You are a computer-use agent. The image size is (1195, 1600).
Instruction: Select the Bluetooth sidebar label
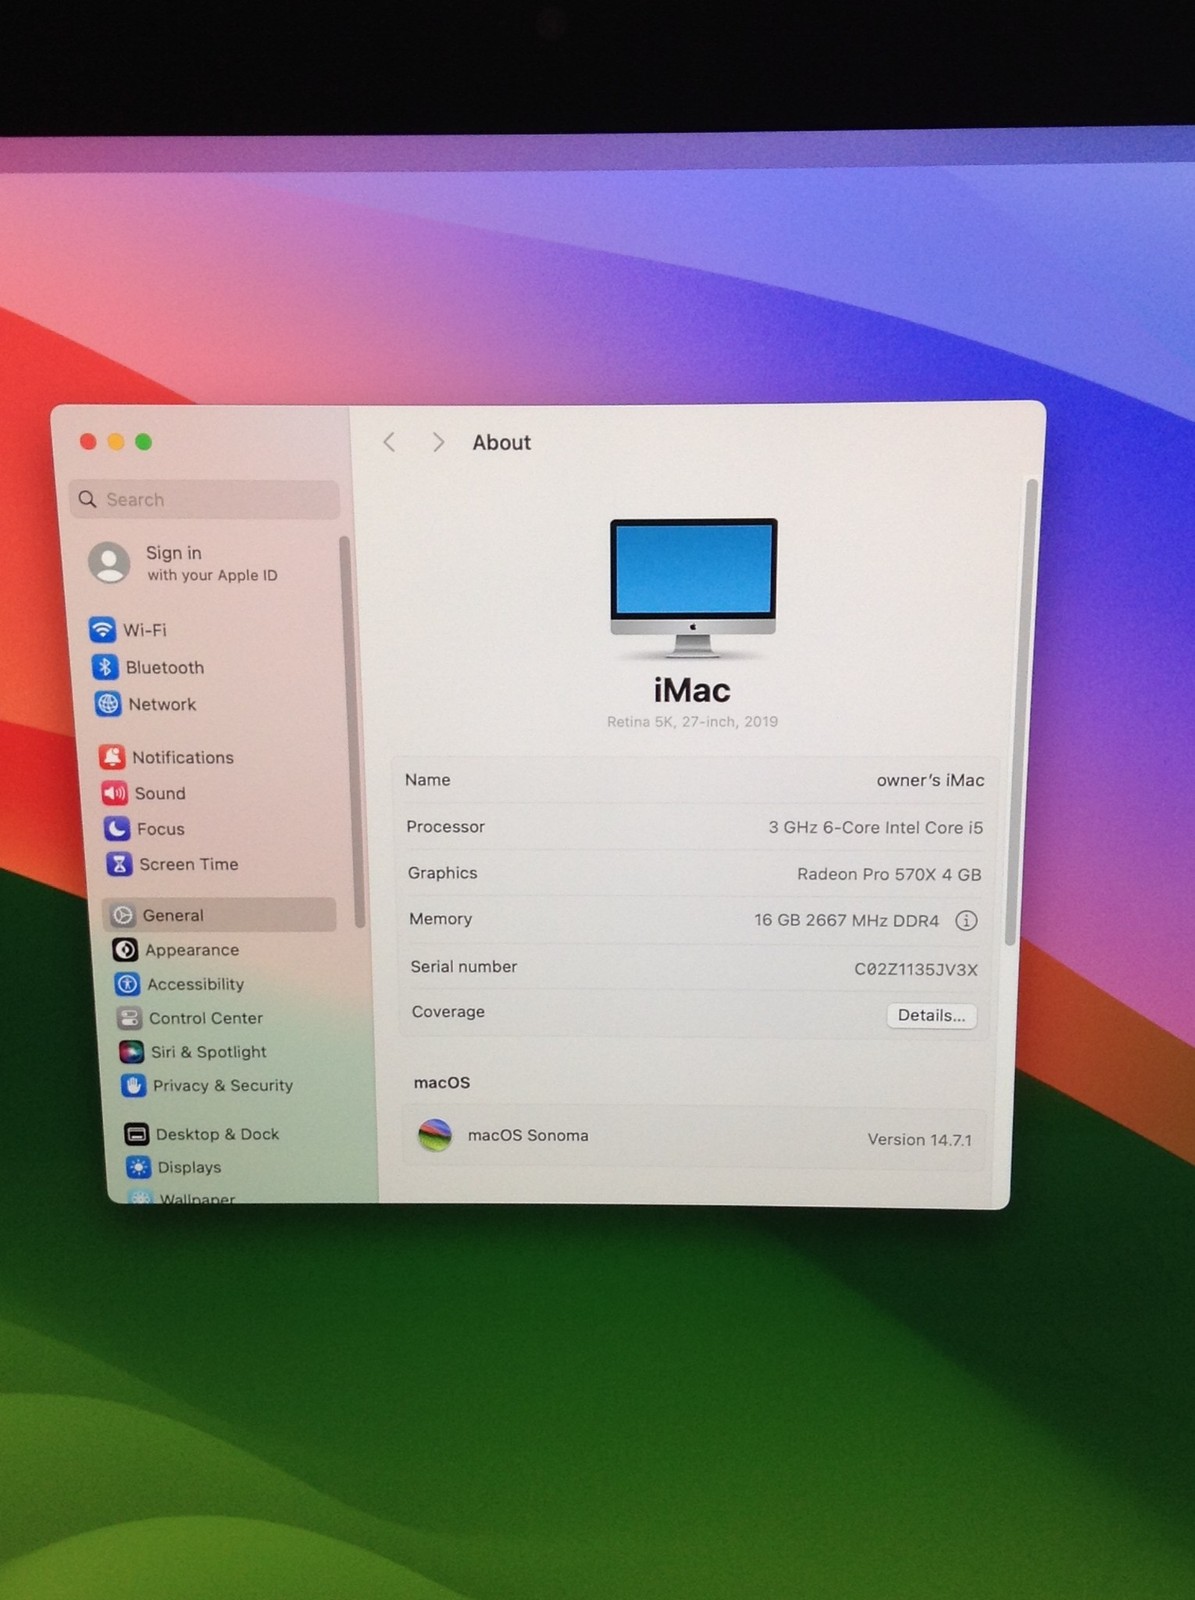pos(165,667)
